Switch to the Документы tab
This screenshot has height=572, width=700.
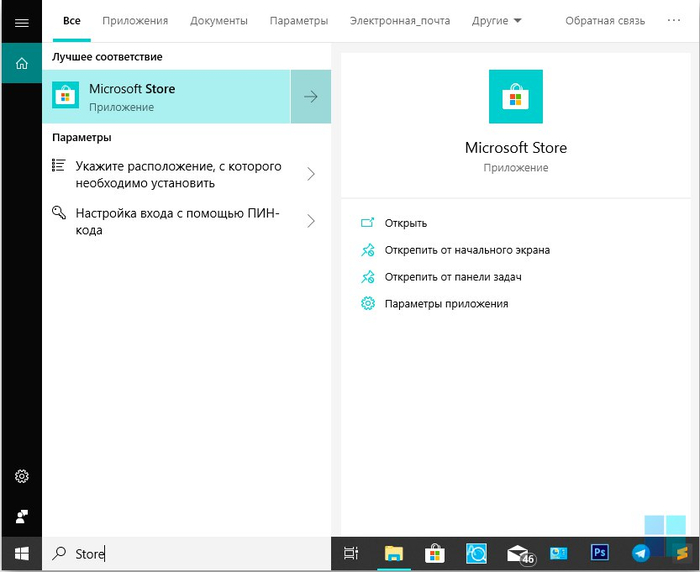(219, 21)
